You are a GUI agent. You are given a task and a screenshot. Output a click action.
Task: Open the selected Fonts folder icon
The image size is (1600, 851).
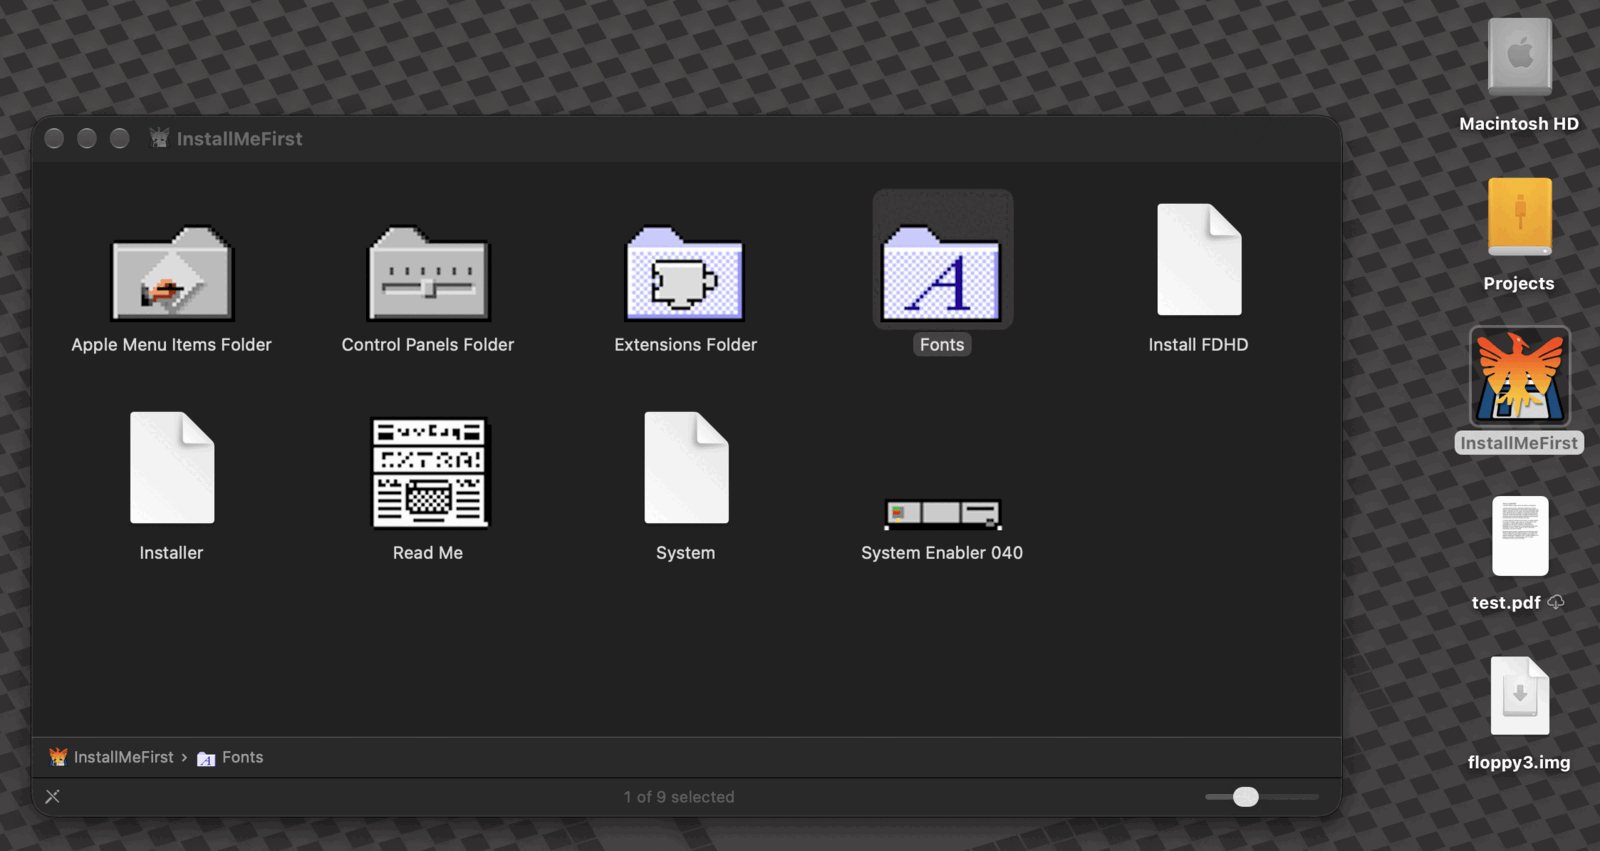click(942, 273)
